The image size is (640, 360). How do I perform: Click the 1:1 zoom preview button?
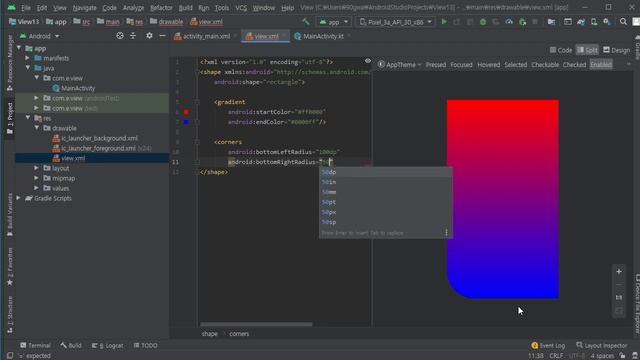(x=619, y=298)
